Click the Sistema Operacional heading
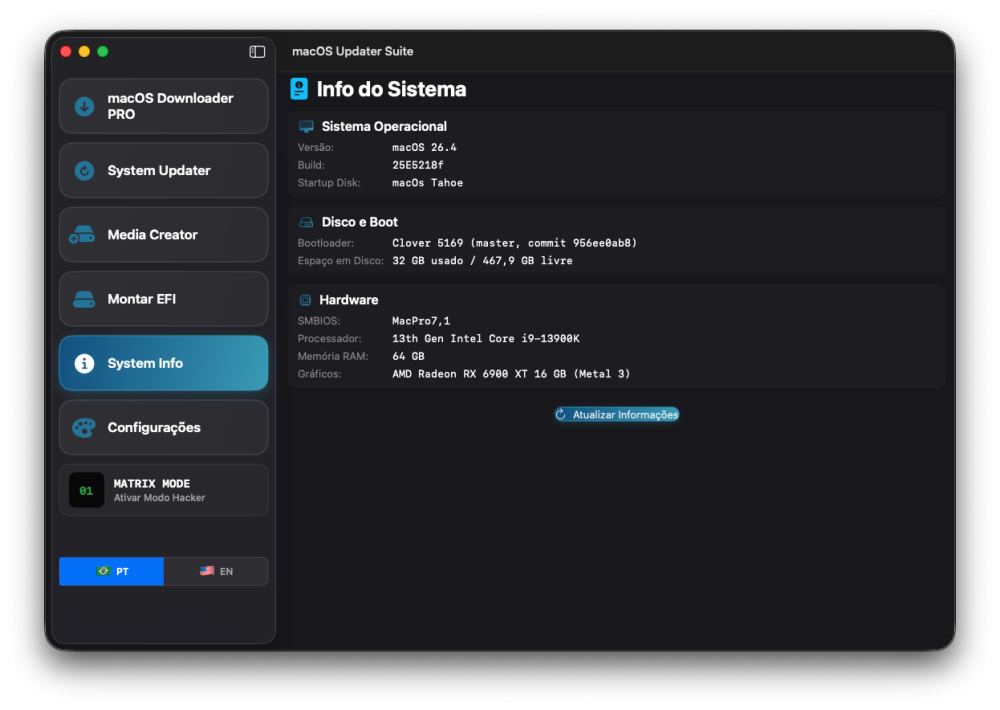 point(384,126)
